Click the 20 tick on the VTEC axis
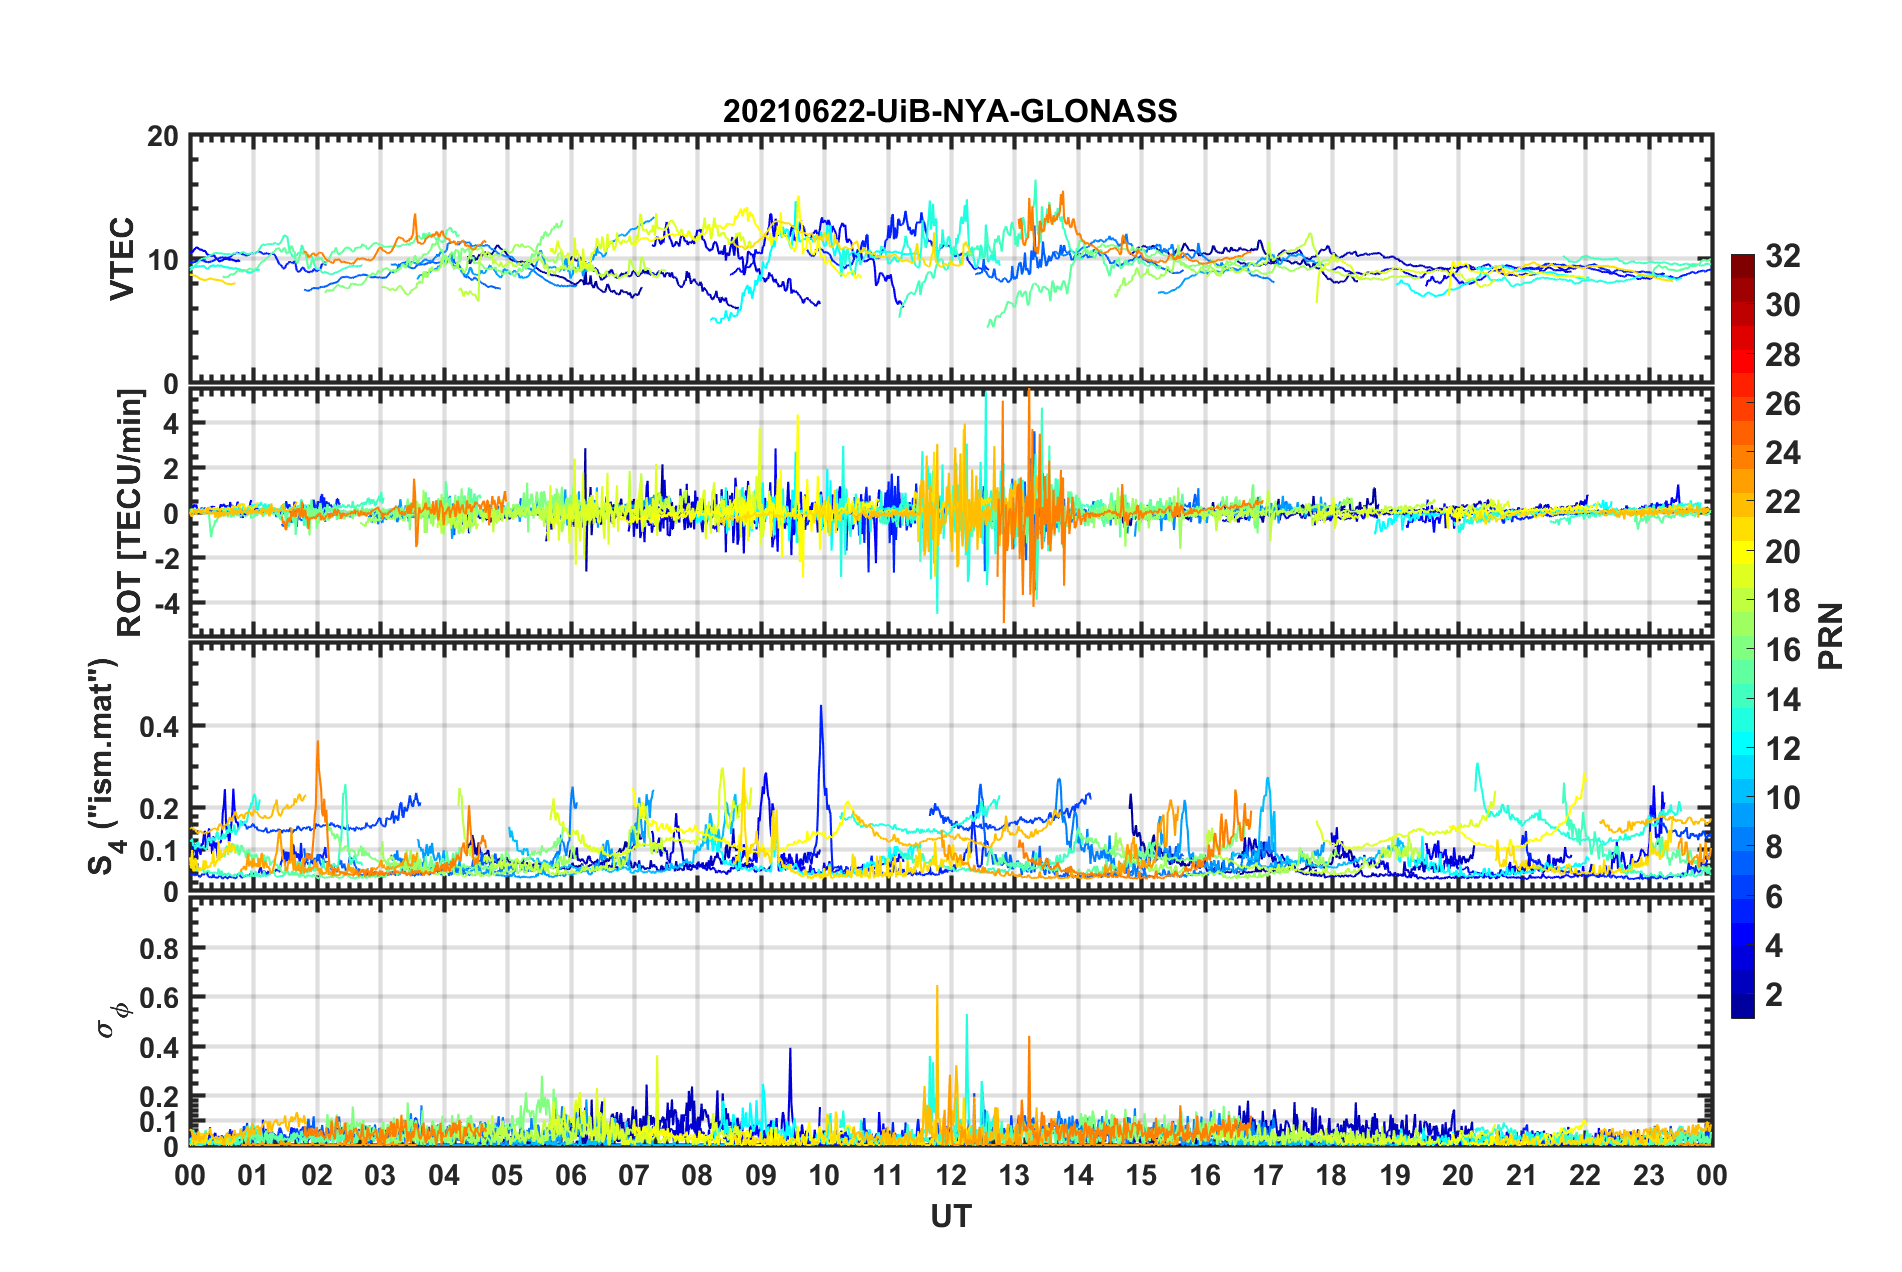 tap(163, 137)
